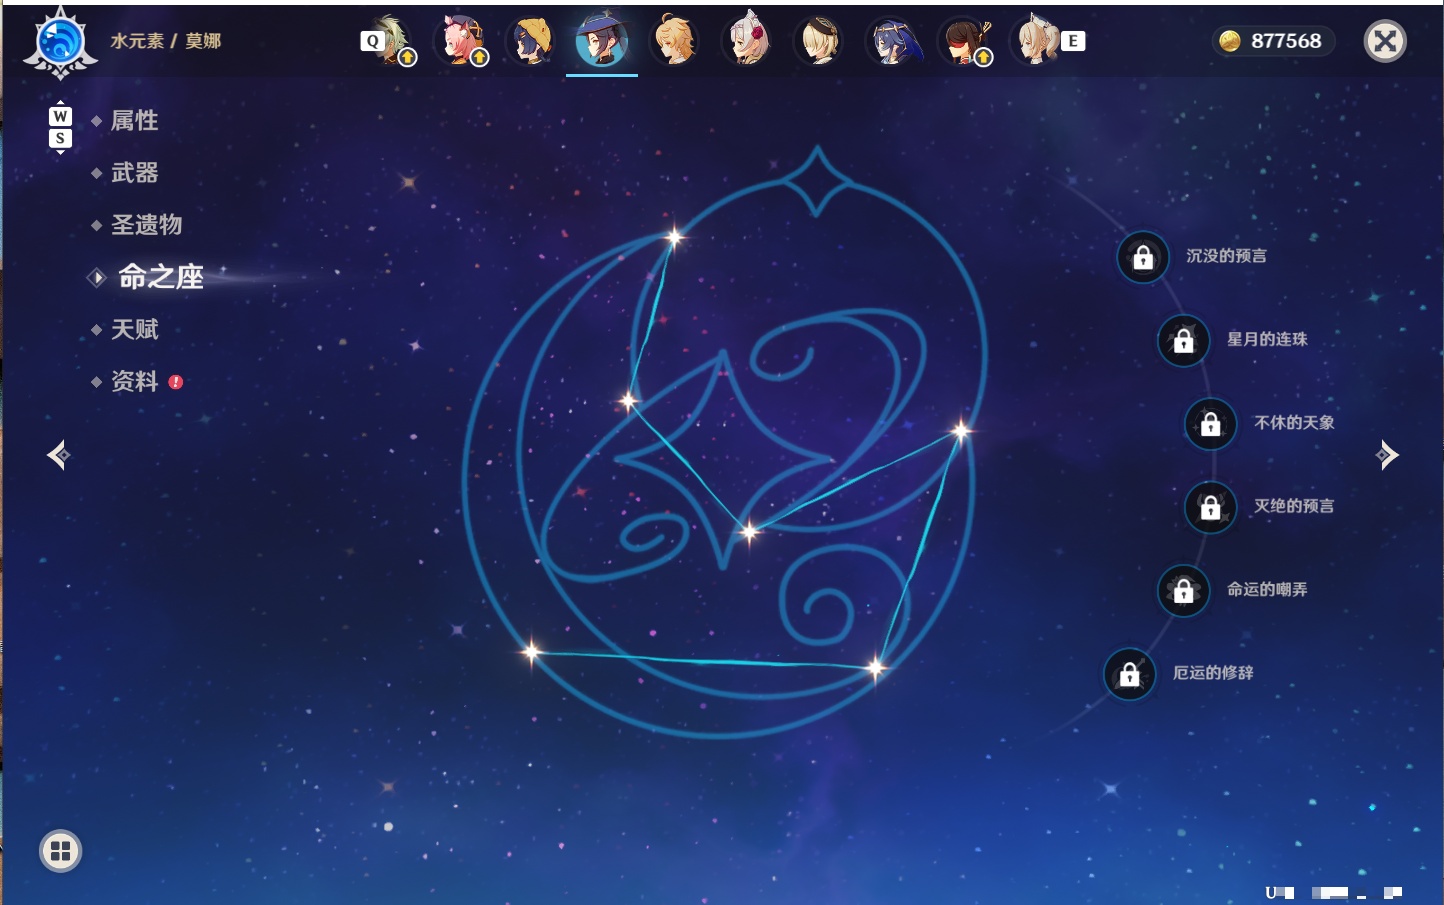Open the locked 沉没的预言 constellation node
The height and width of the screenshot is (905, 1444).
point(1143,257)
